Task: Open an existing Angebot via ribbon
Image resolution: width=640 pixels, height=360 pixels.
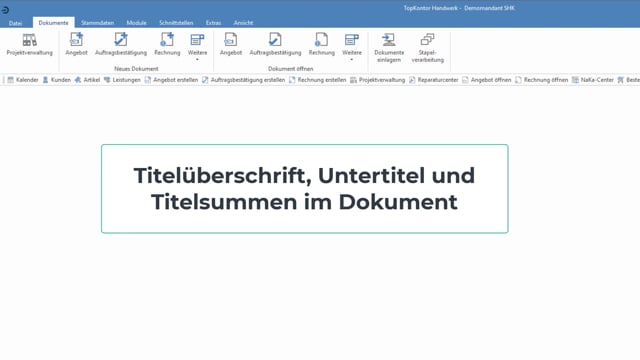Action: (231, 44)
